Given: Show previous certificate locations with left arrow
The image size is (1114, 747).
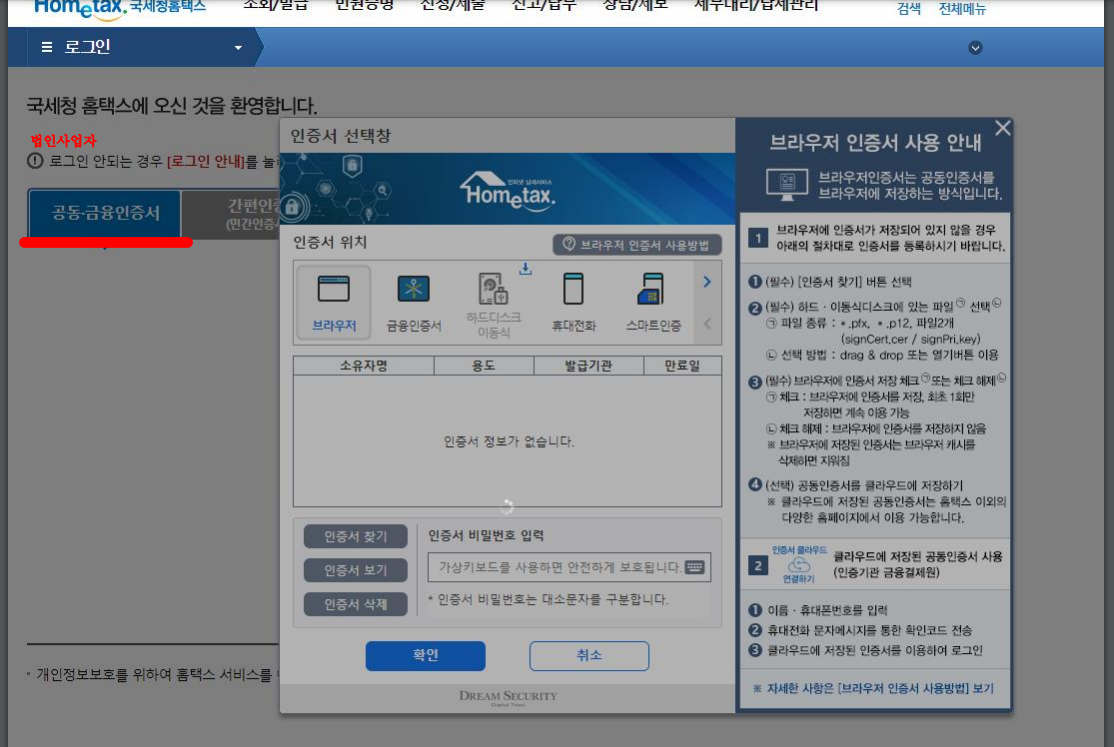Looking at the screenshot, I should [707, 324].
